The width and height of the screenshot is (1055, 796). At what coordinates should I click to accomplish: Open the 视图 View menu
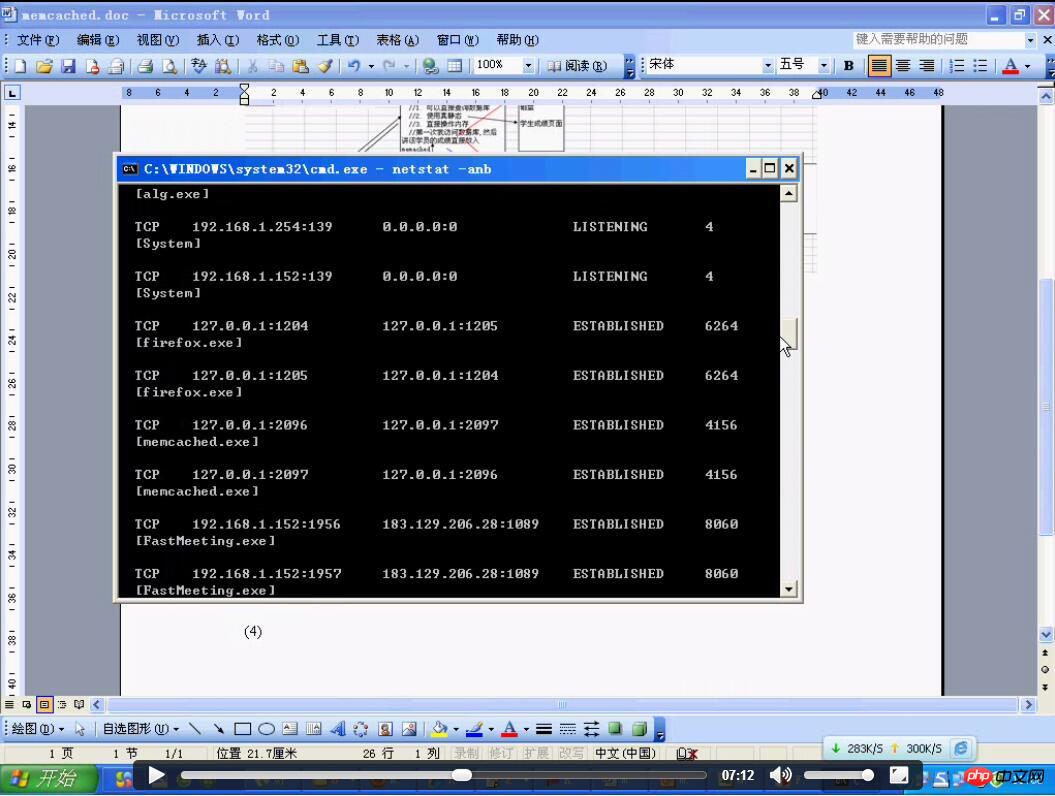(157, 40)
